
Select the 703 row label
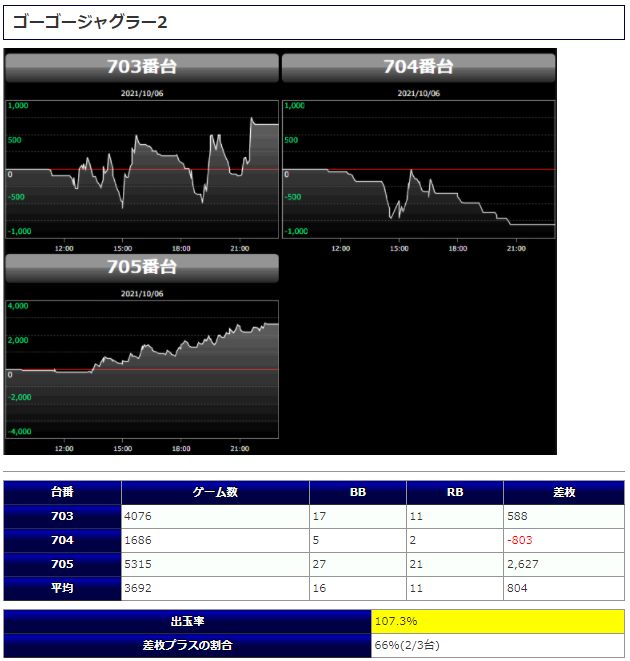62,516
